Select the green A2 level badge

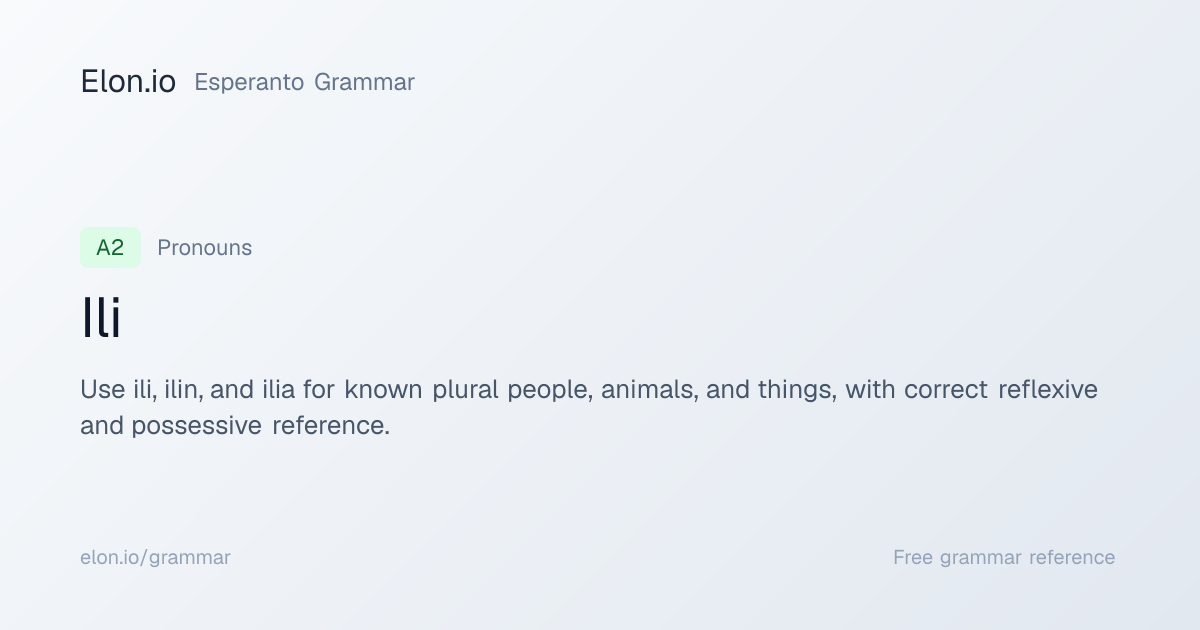(110, 247)
